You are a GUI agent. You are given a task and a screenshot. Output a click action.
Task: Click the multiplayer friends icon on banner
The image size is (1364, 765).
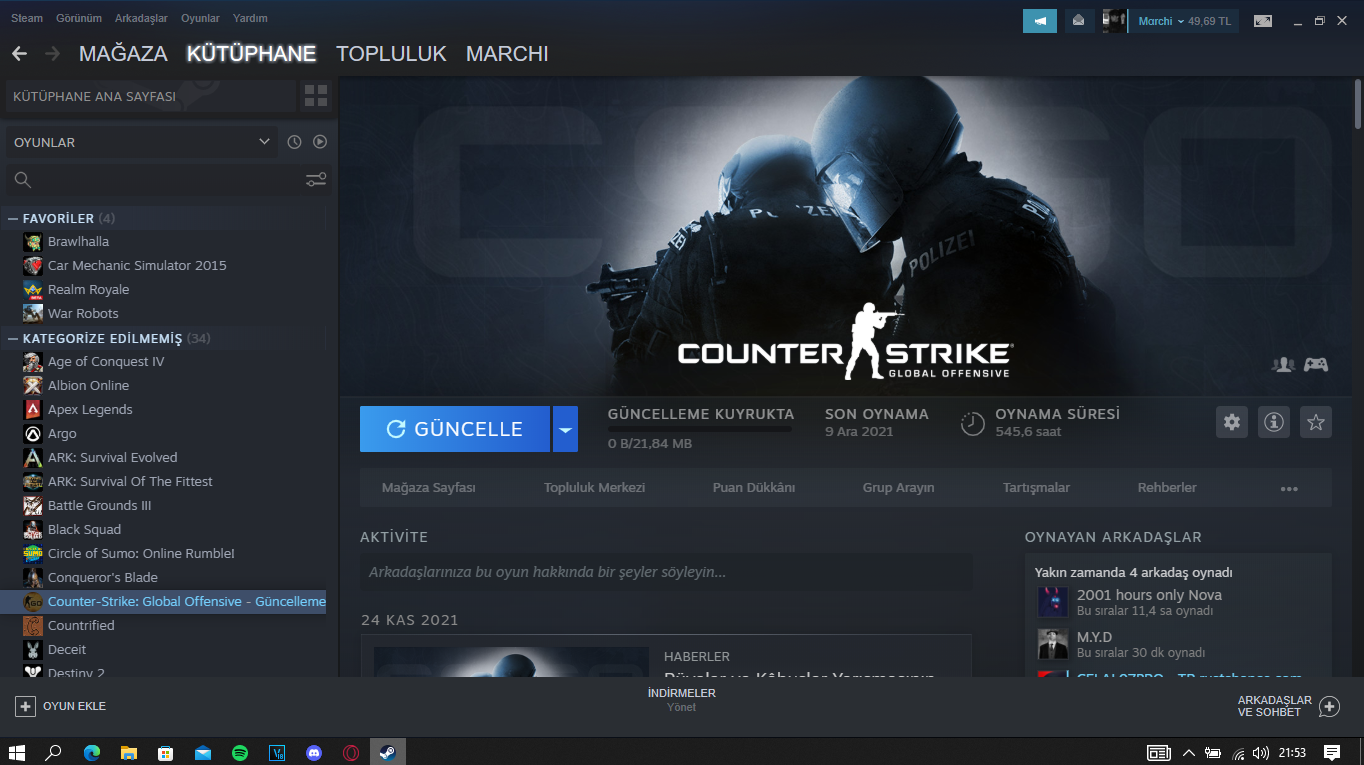[1283, 365]
